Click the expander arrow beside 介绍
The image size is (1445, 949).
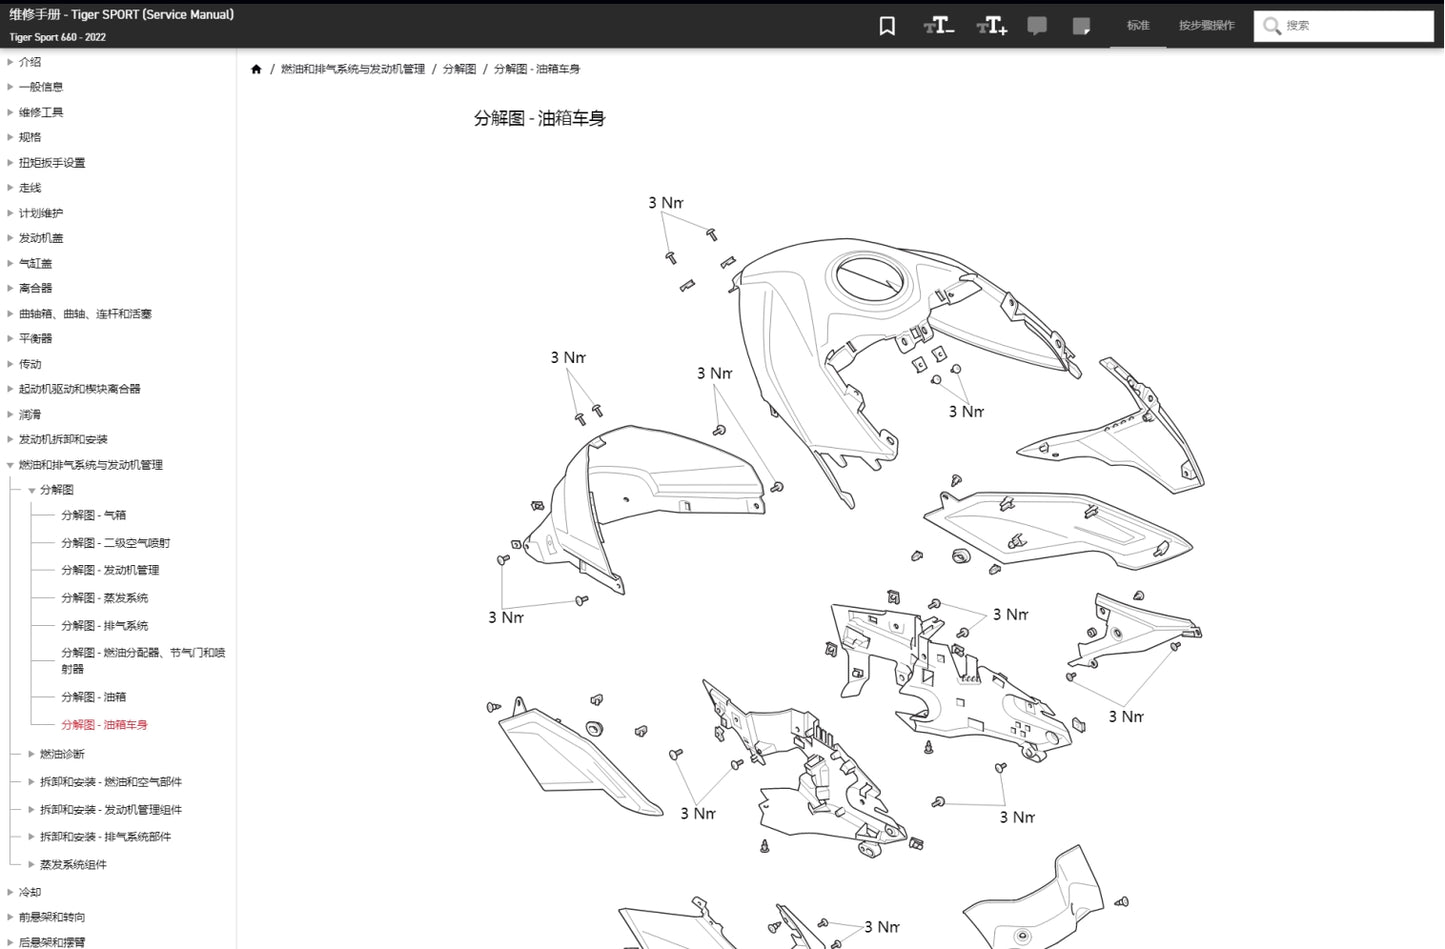[9, 61]
